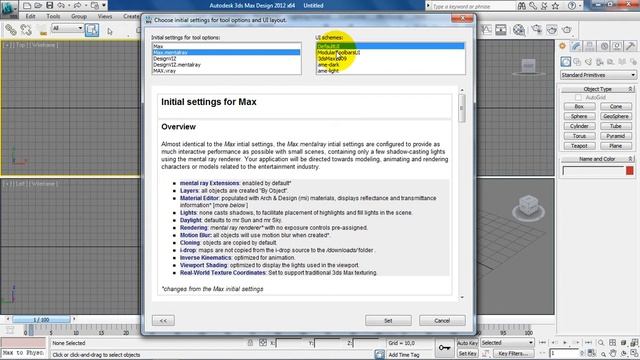640x360 pixels.
Task: Open the Help icon dropdown arrow
Action: pyautogui.click(x=580, y=6)
